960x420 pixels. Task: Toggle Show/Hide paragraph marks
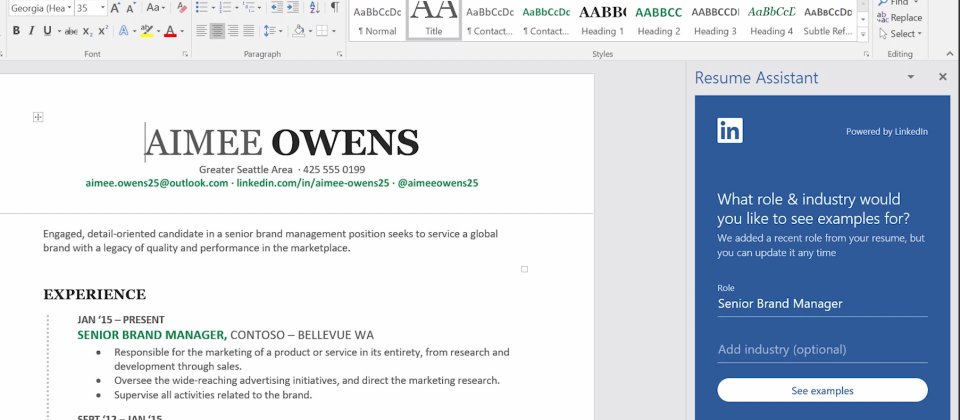pyautogui.click(x=335, y=7)
